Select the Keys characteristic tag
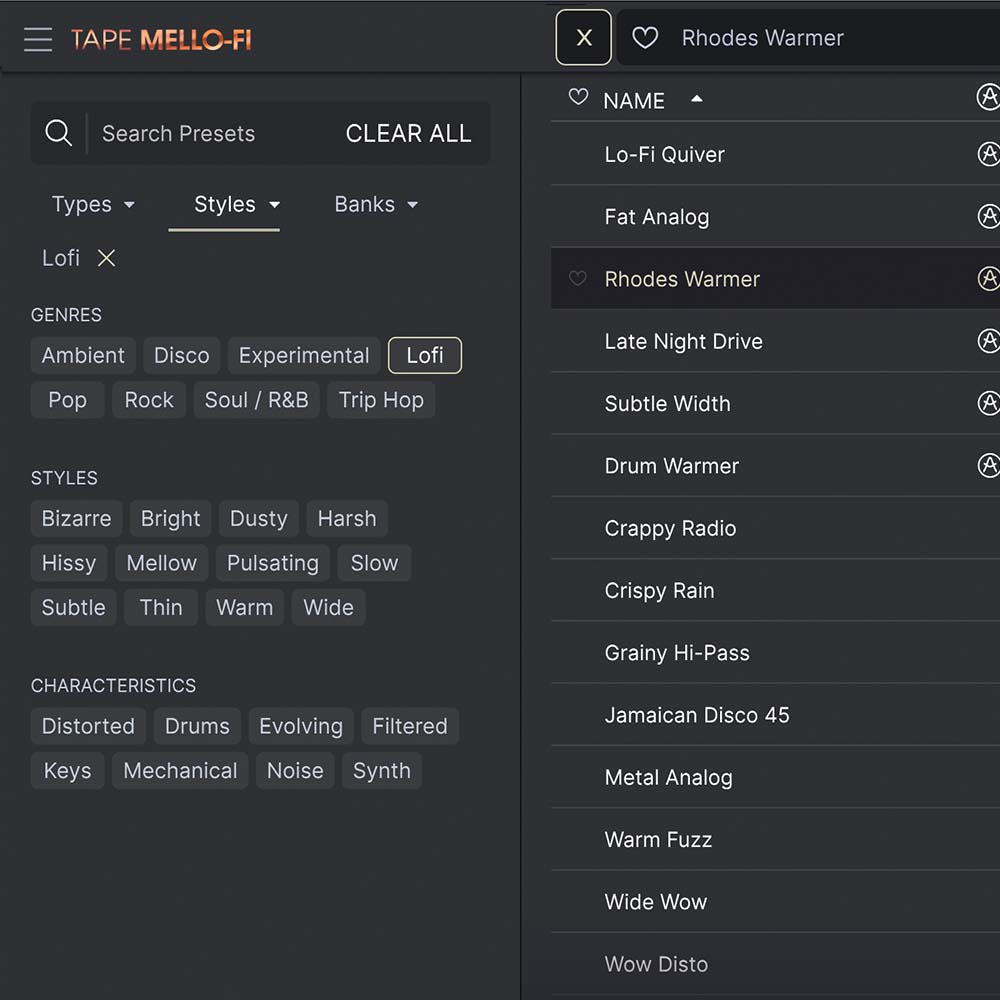Image resolution: width=1000 pixels, height=1000 pixels. click(68, 770)
